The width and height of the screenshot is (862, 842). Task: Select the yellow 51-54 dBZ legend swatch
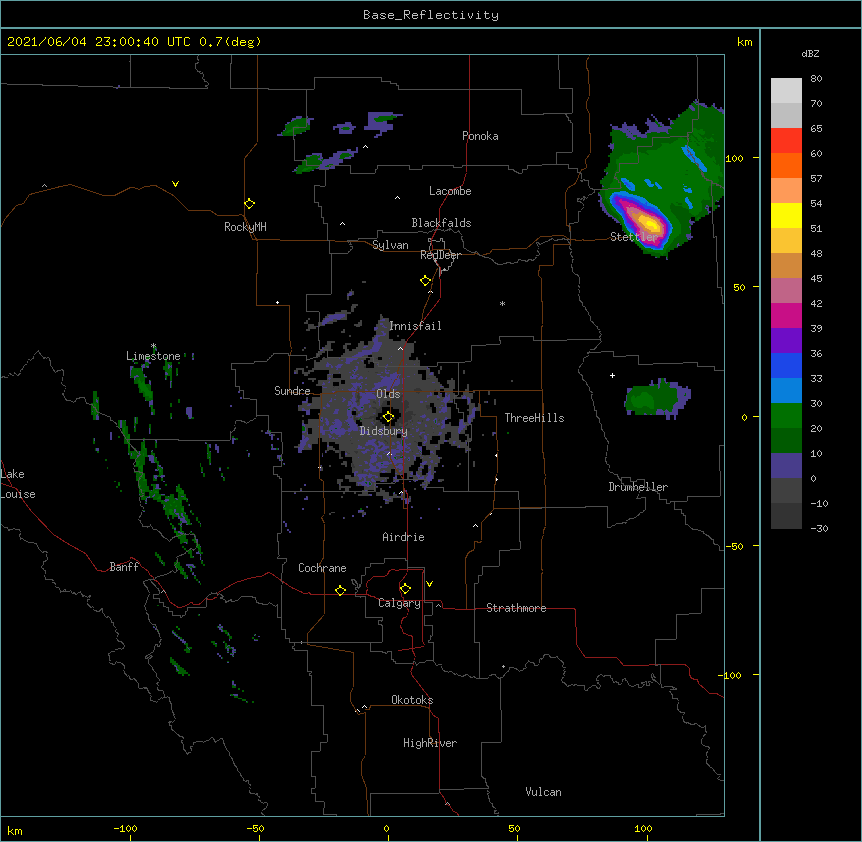pyautogui.click(x=786, y=215)
